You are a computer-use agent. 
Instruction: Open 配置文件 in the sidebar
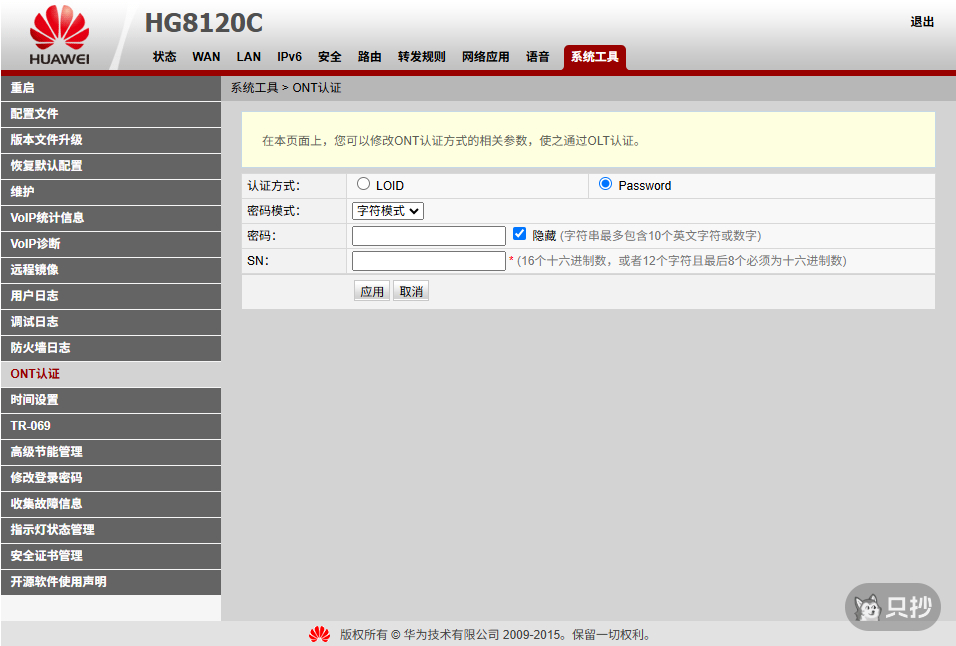click(111, 114)
